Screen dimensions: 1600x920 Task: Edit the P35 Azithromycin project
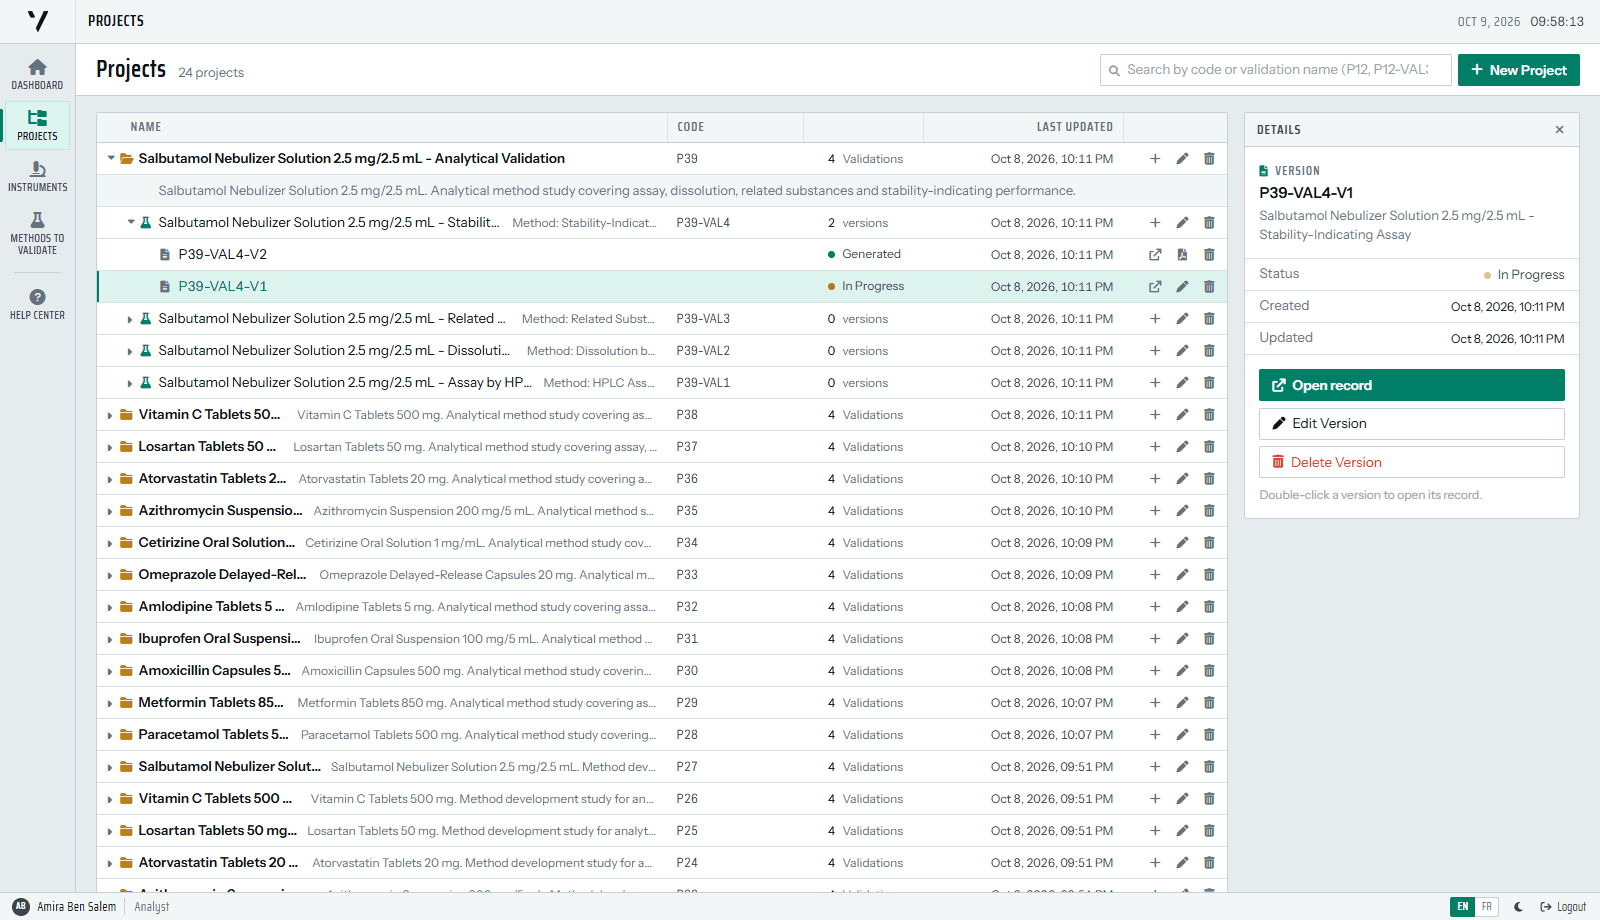[1182, 511]
